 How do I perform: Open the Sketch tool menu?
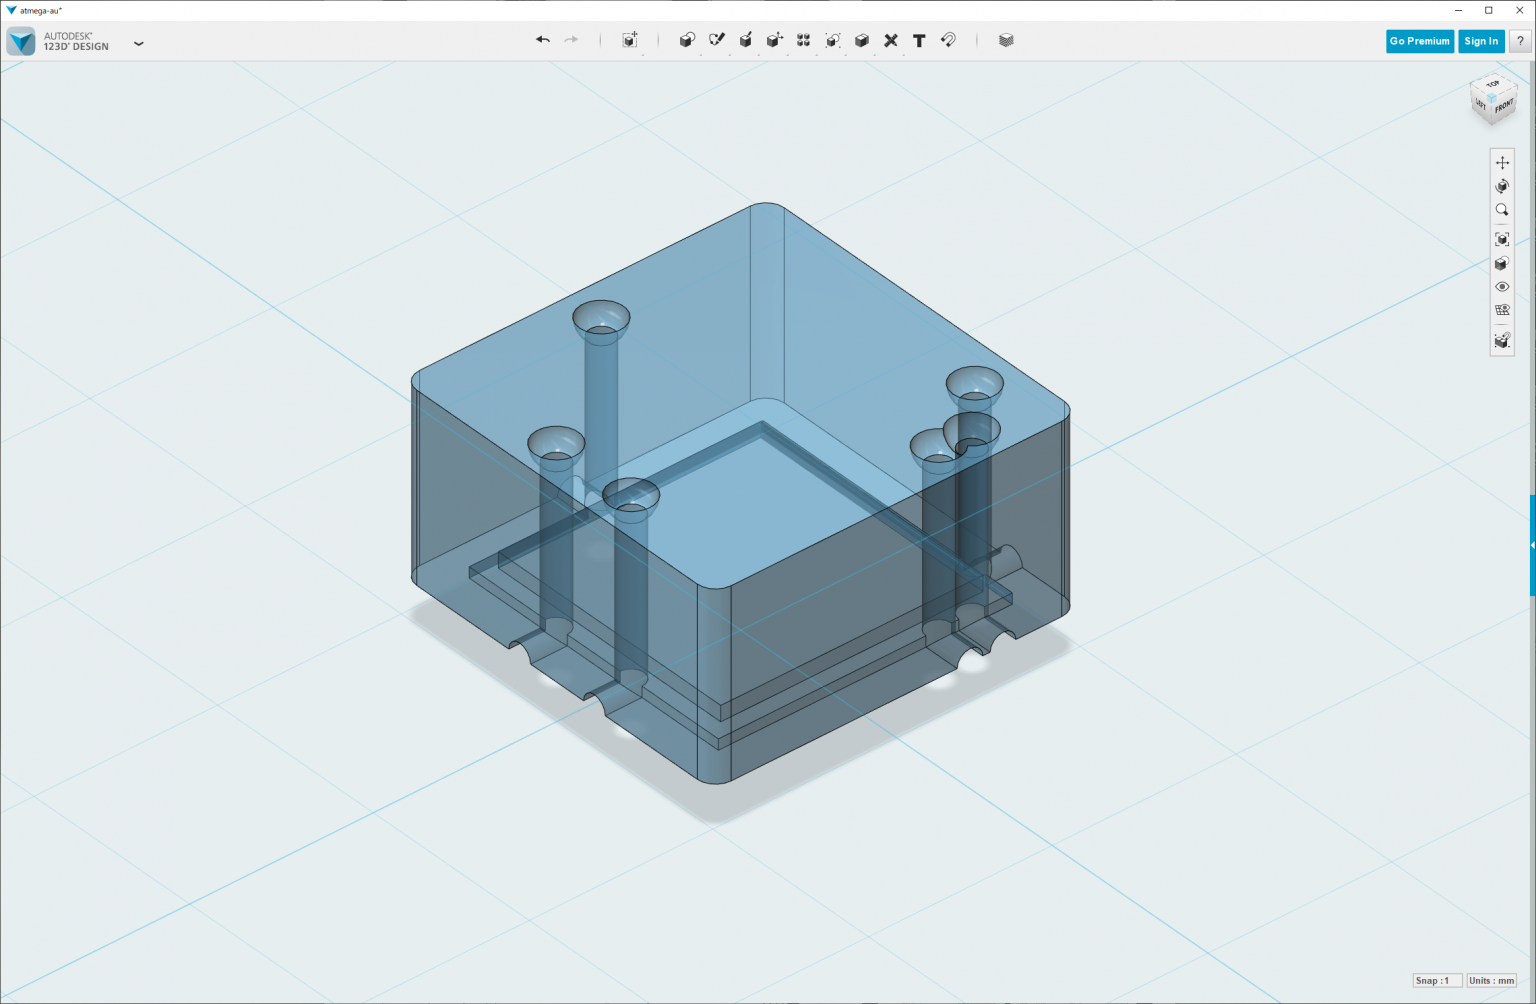(x=717, y=40)
